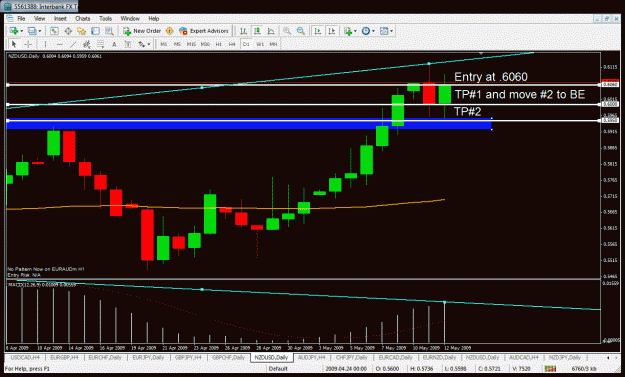Switch to the USDCAD,H4 chart tab
Viewport: 625px width, 377px height.
tap(25, 358)
